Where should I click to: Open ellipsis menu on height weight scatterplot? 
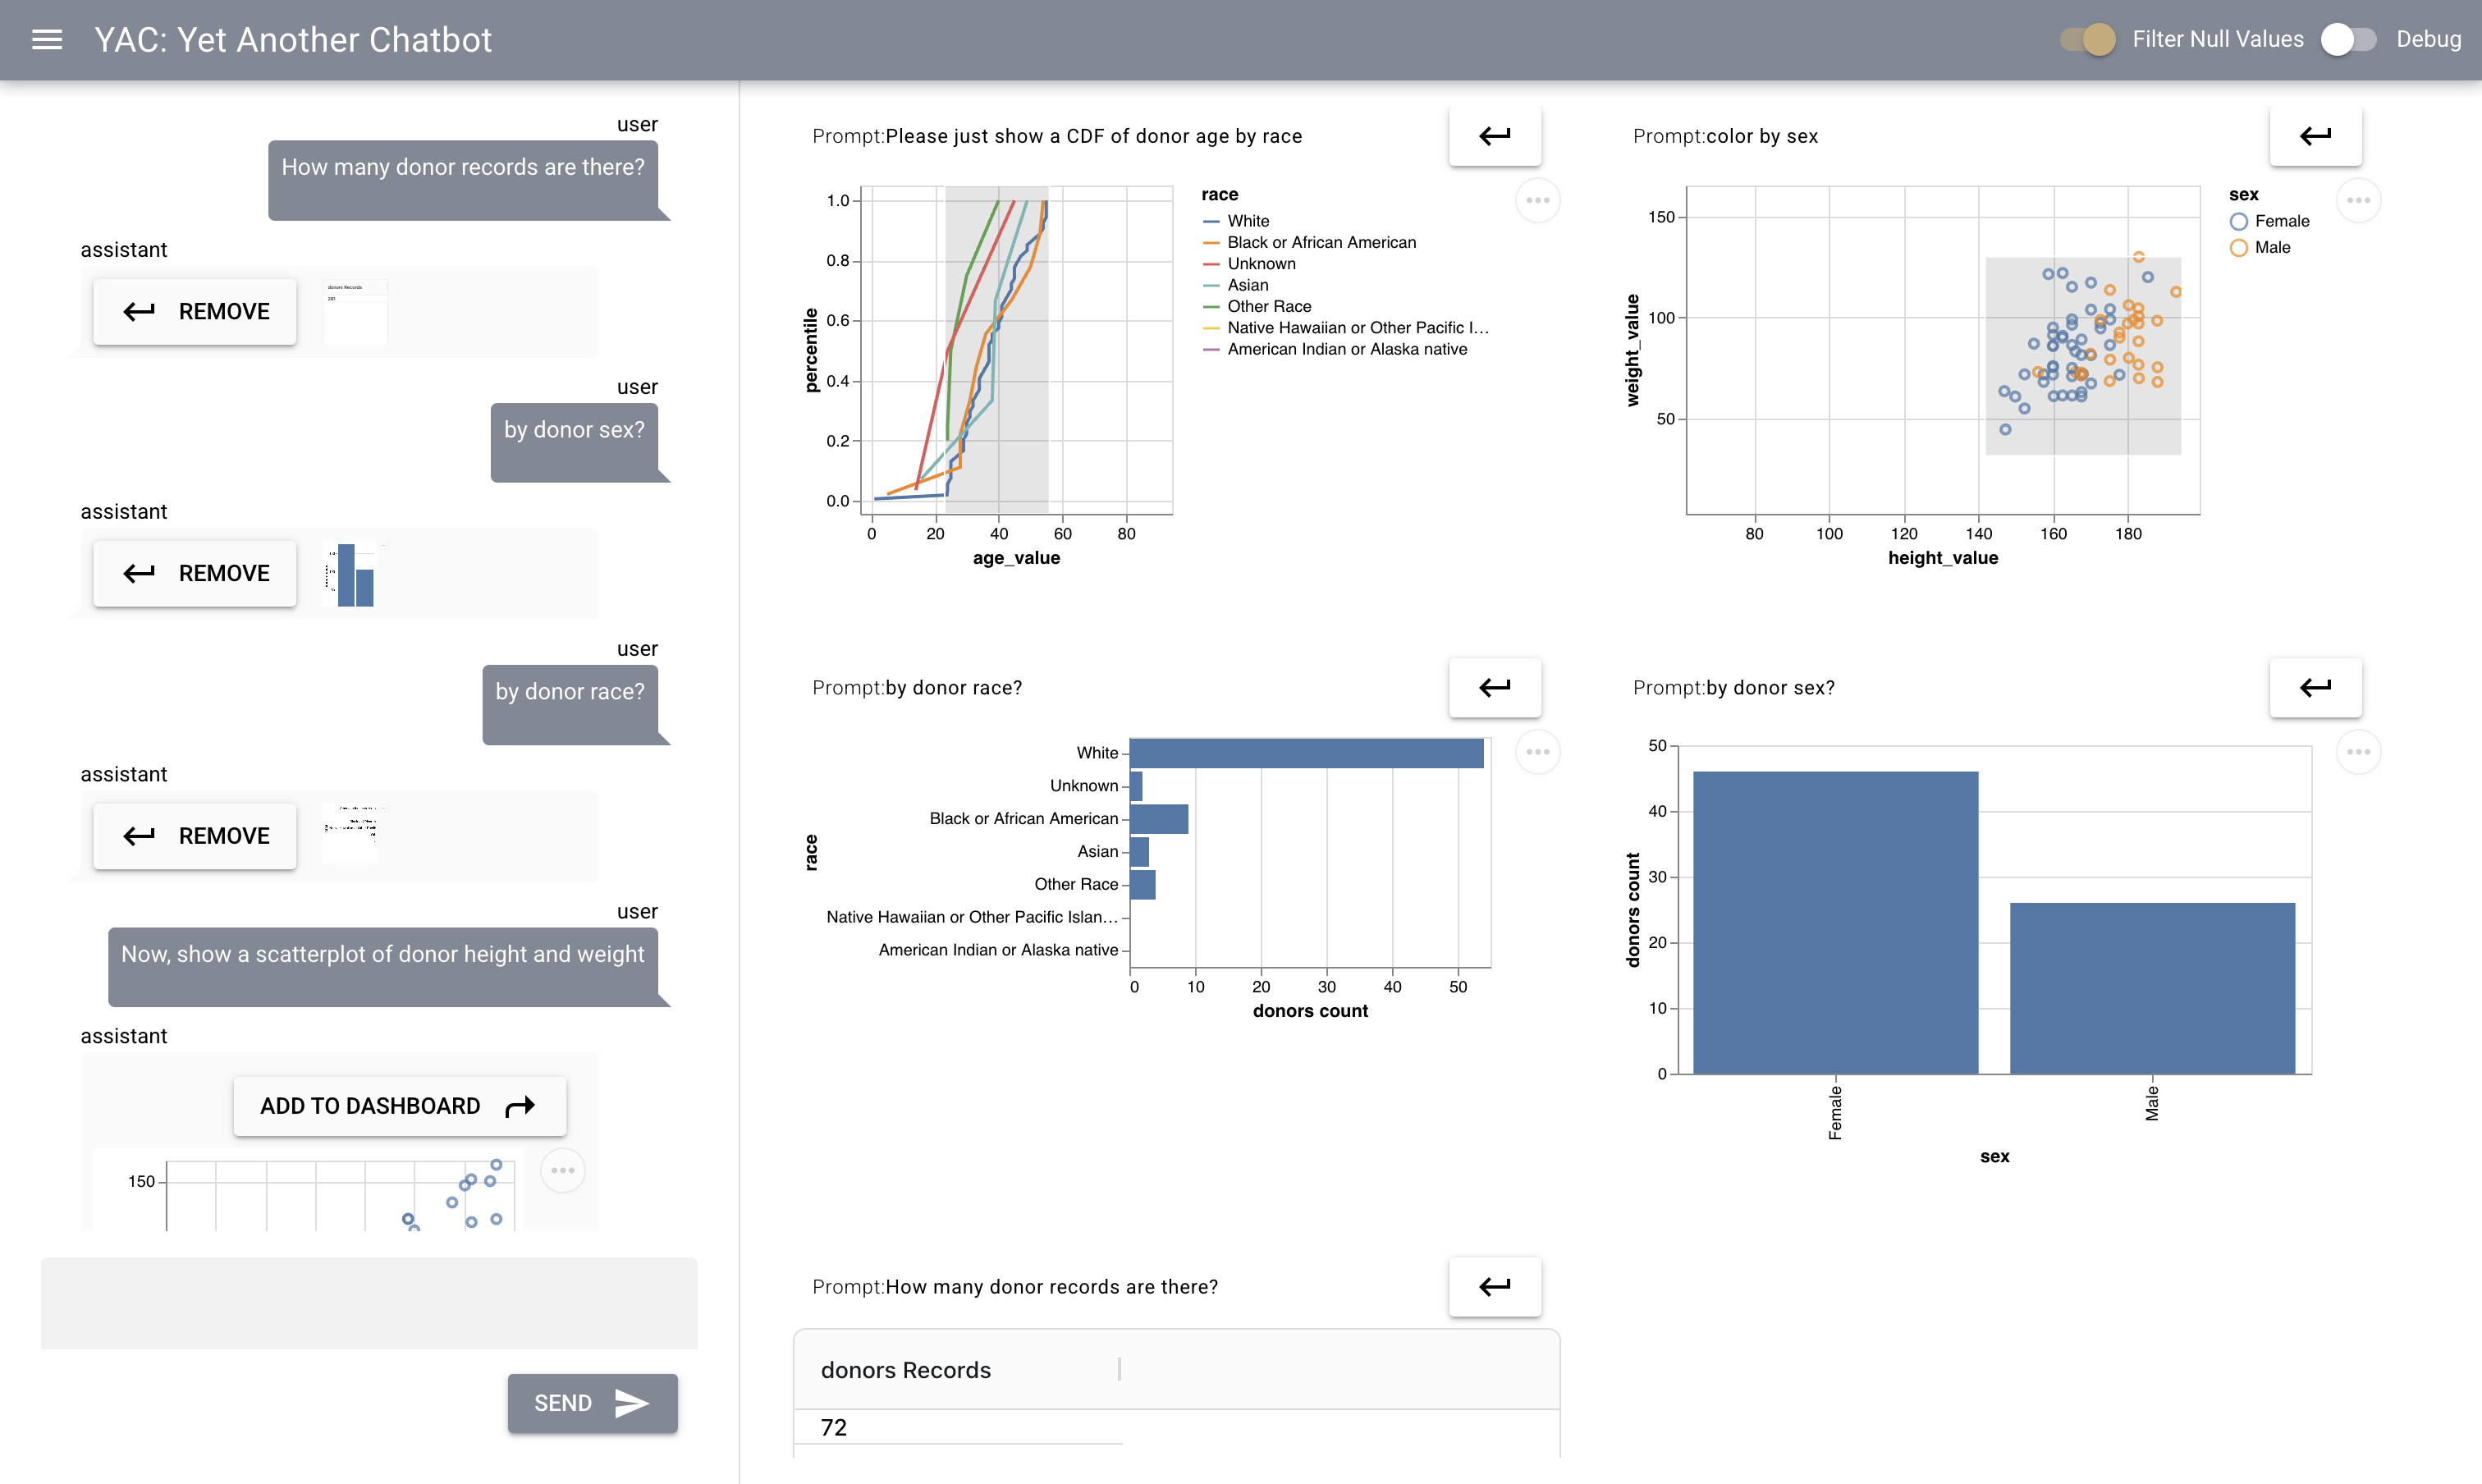click(2358, 201)
